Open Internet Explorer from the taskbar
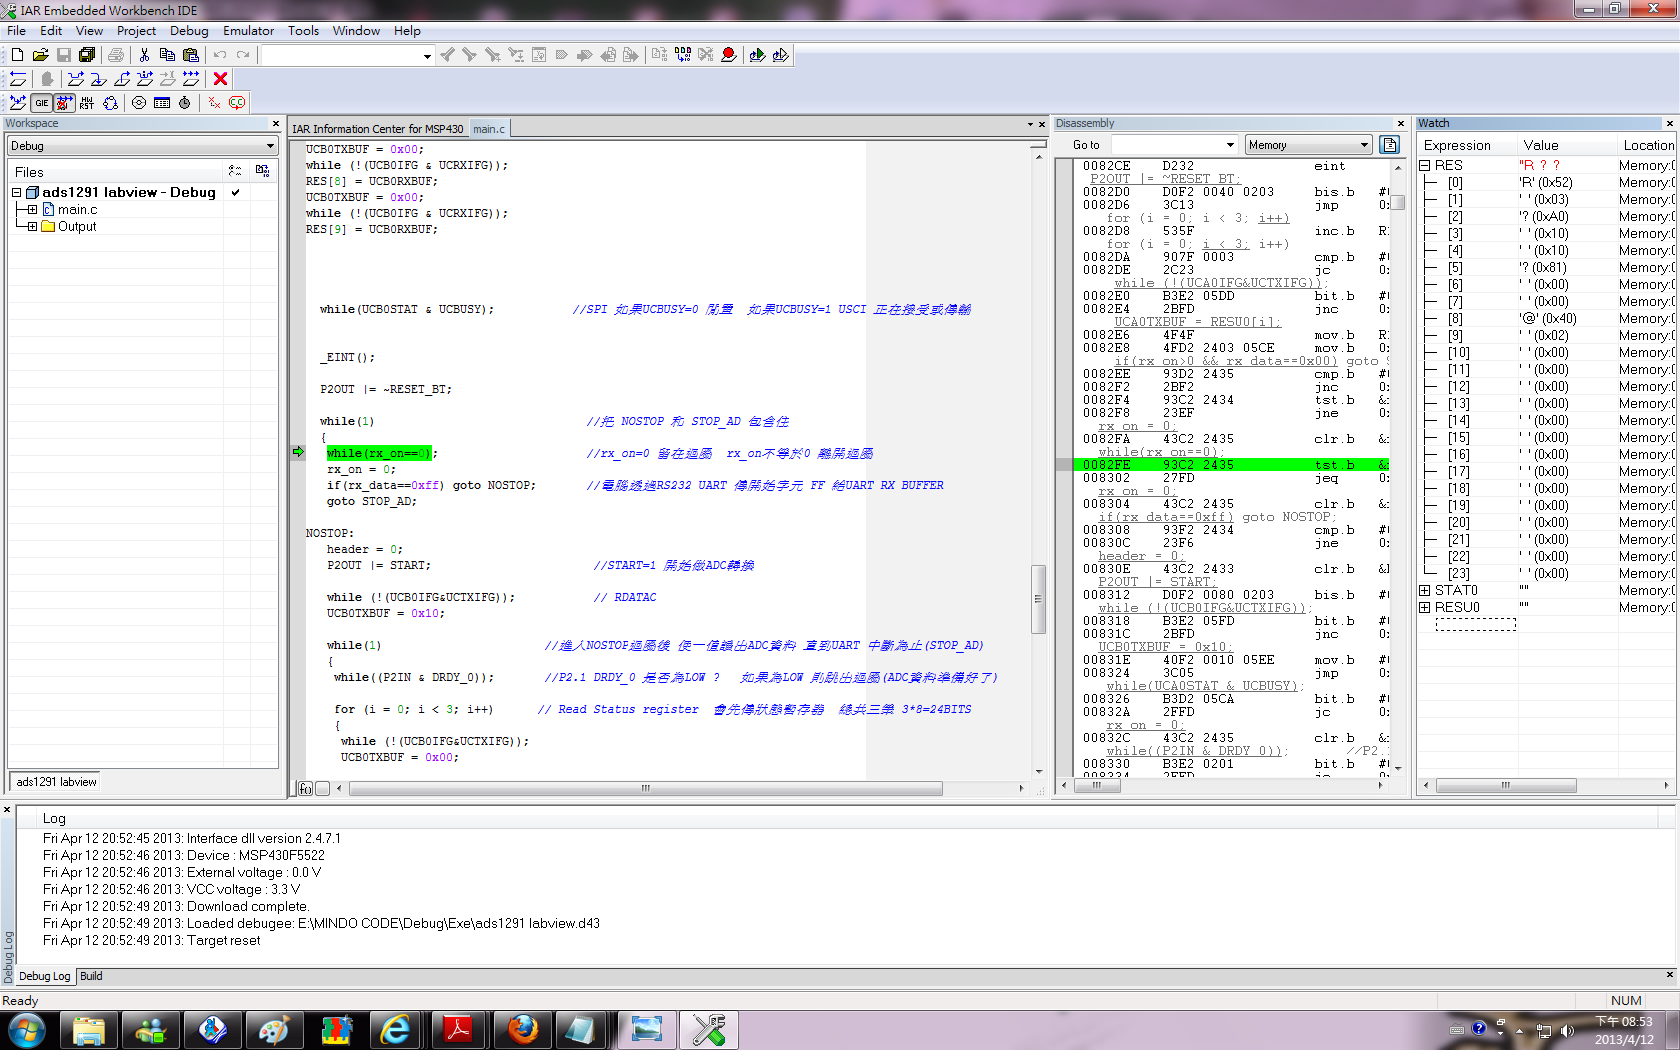 tap(397, 1030)
